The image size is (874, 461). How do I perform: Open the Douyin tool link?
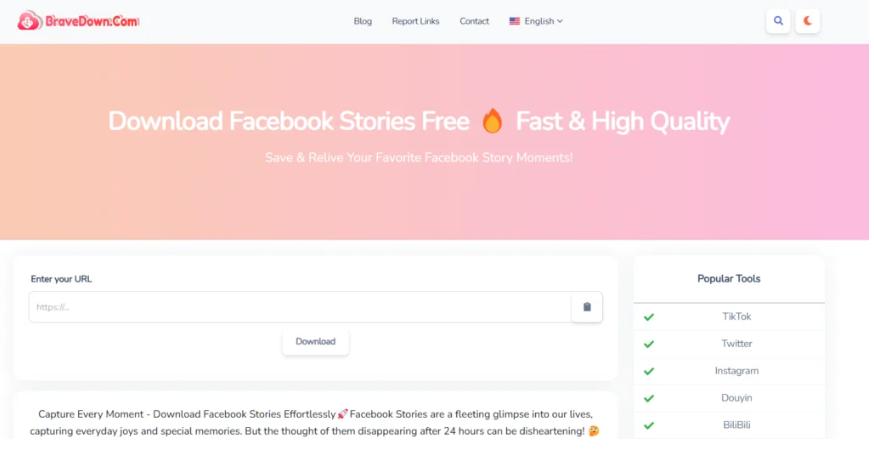(736, 398)
